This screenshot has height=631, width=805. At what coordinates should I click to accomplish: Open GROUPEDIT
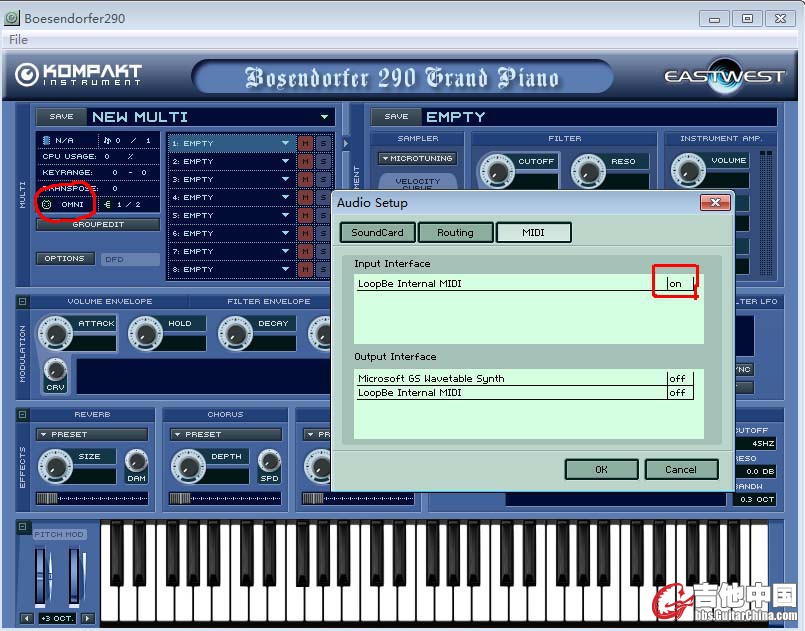tap(98, 224)
